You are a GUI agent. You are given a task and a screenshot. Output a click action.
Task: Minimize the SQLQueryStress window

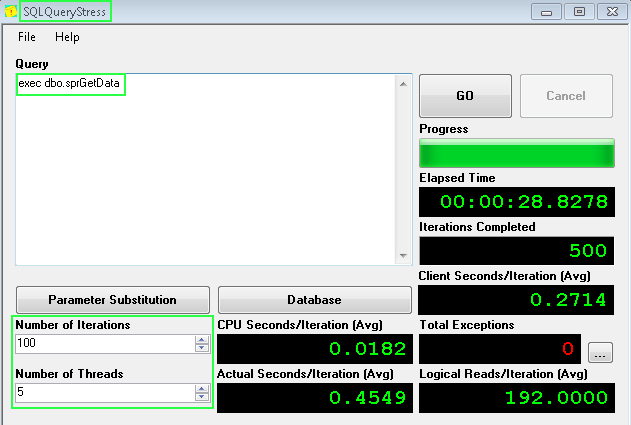coord(546,12)
